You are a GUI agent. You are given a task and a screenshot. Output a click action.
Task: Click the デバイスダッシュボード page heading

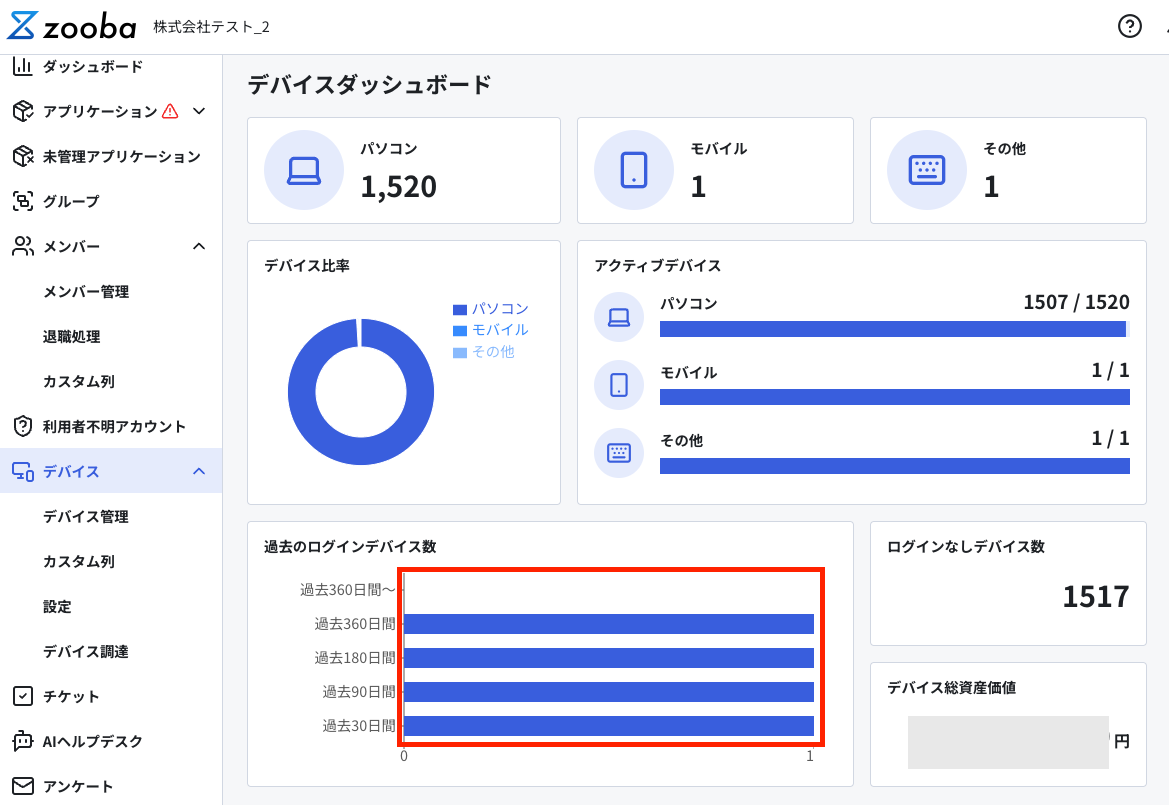pyautogui.click(x=370, y=84)
